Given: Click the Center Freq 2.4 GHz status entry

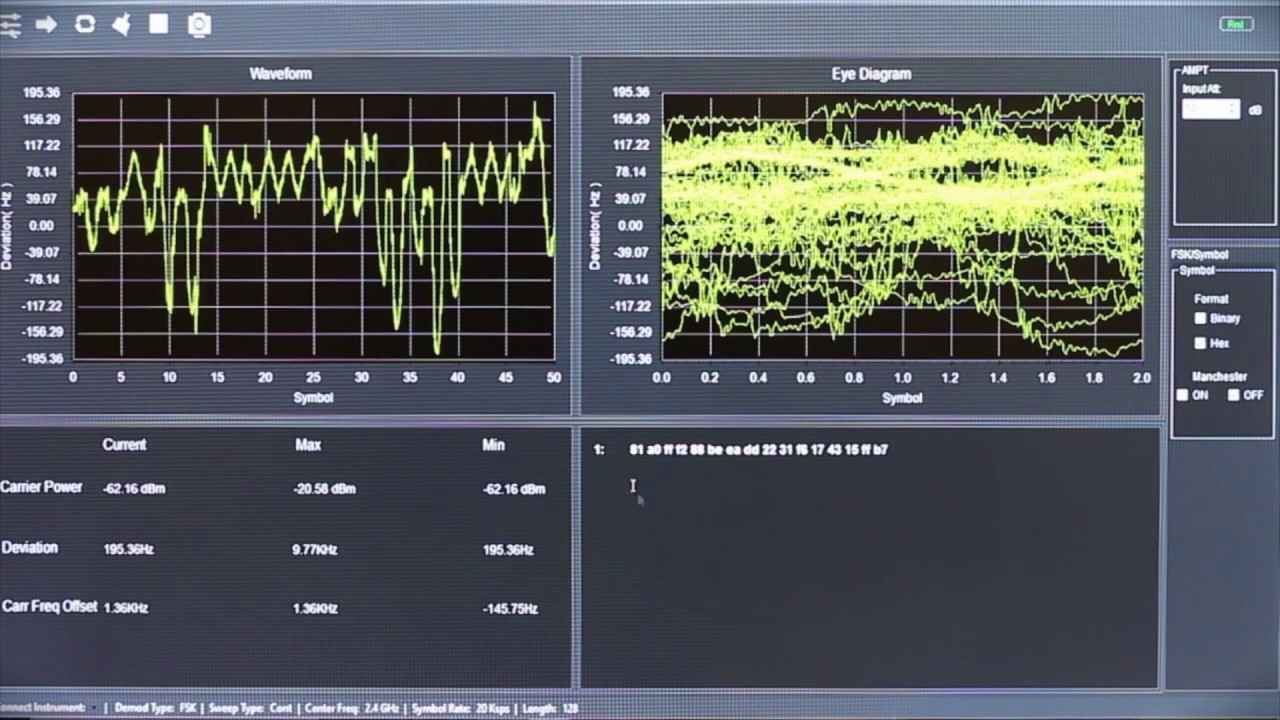Looking at the screenshot, I should point(352,708).
